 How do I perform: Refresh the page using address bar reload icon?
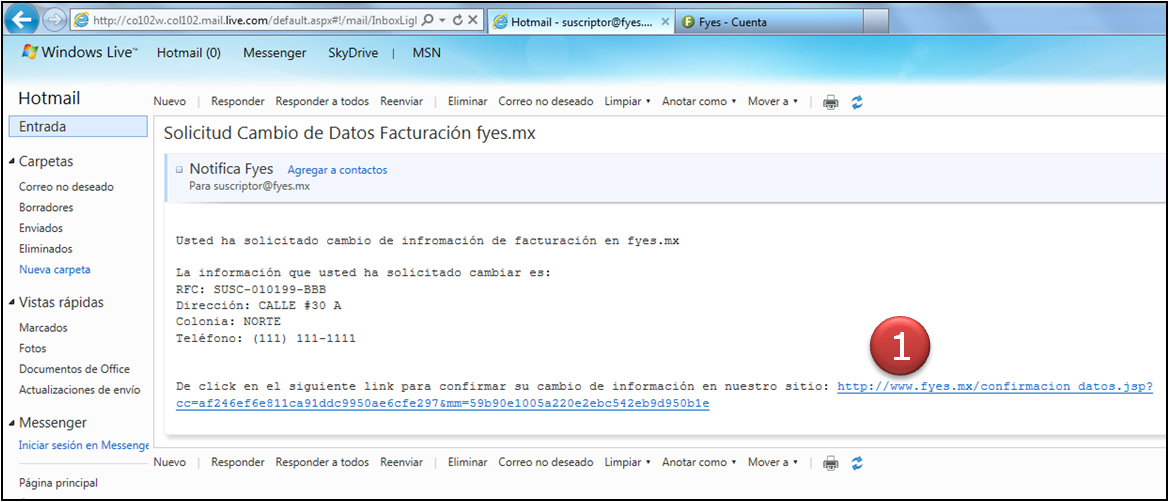tap(457, 21)
